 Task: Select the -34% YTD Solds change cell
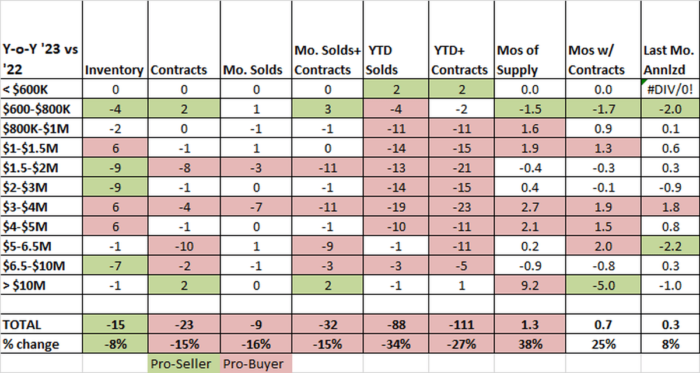[x=396, y=344]
